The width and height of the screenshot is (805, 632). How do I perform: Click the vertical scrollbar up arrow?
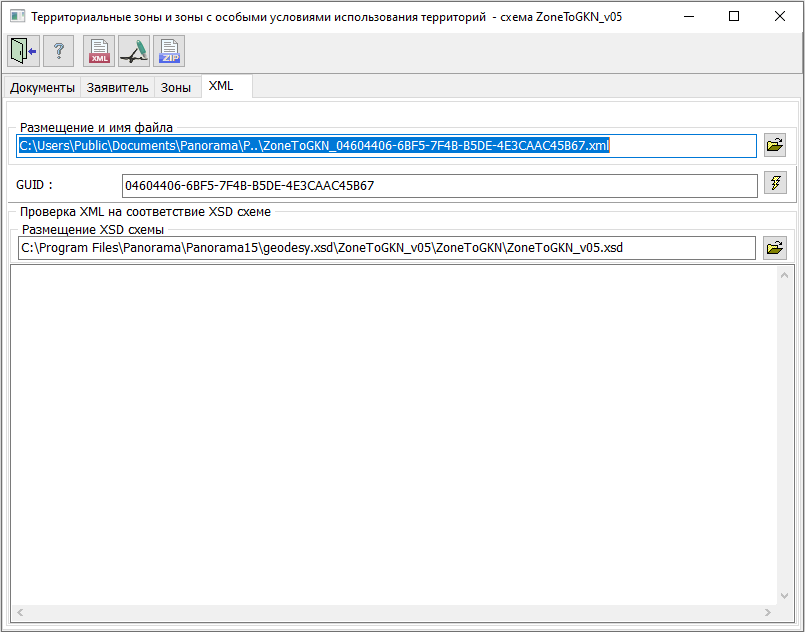pyautogui.click(x=787, y=275)
